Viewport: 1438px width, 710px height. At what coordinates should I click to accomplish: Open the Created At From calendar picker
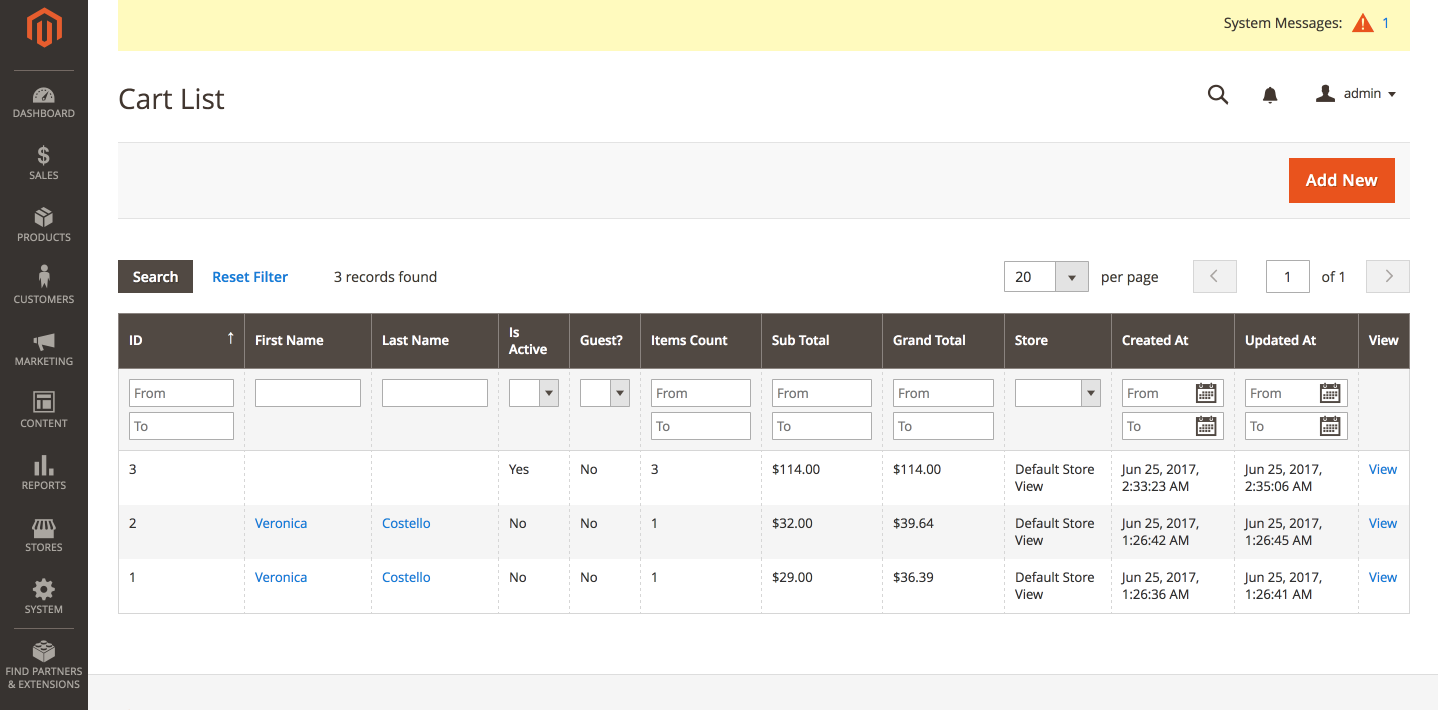pyautogui.click(x=1207, y=393)
